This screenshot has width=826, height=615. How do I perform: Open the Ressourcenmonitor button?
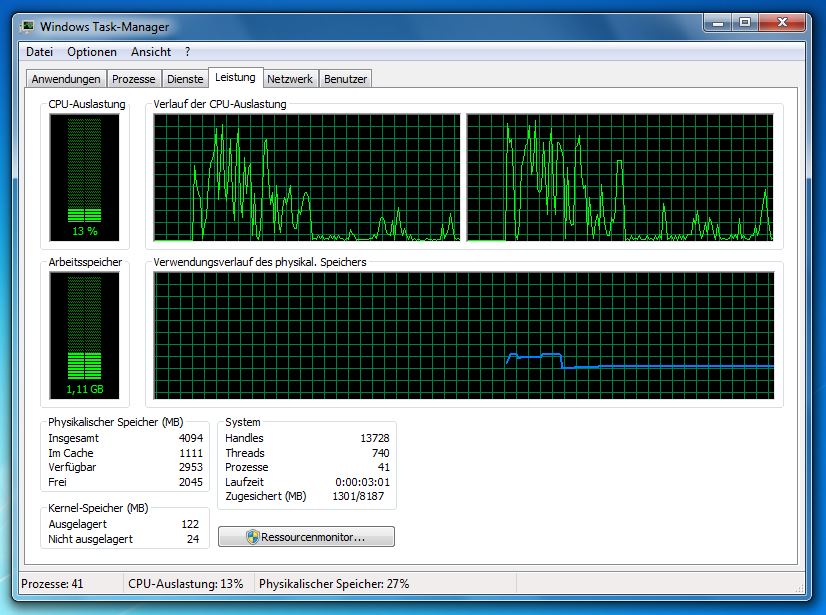point(306,536)
